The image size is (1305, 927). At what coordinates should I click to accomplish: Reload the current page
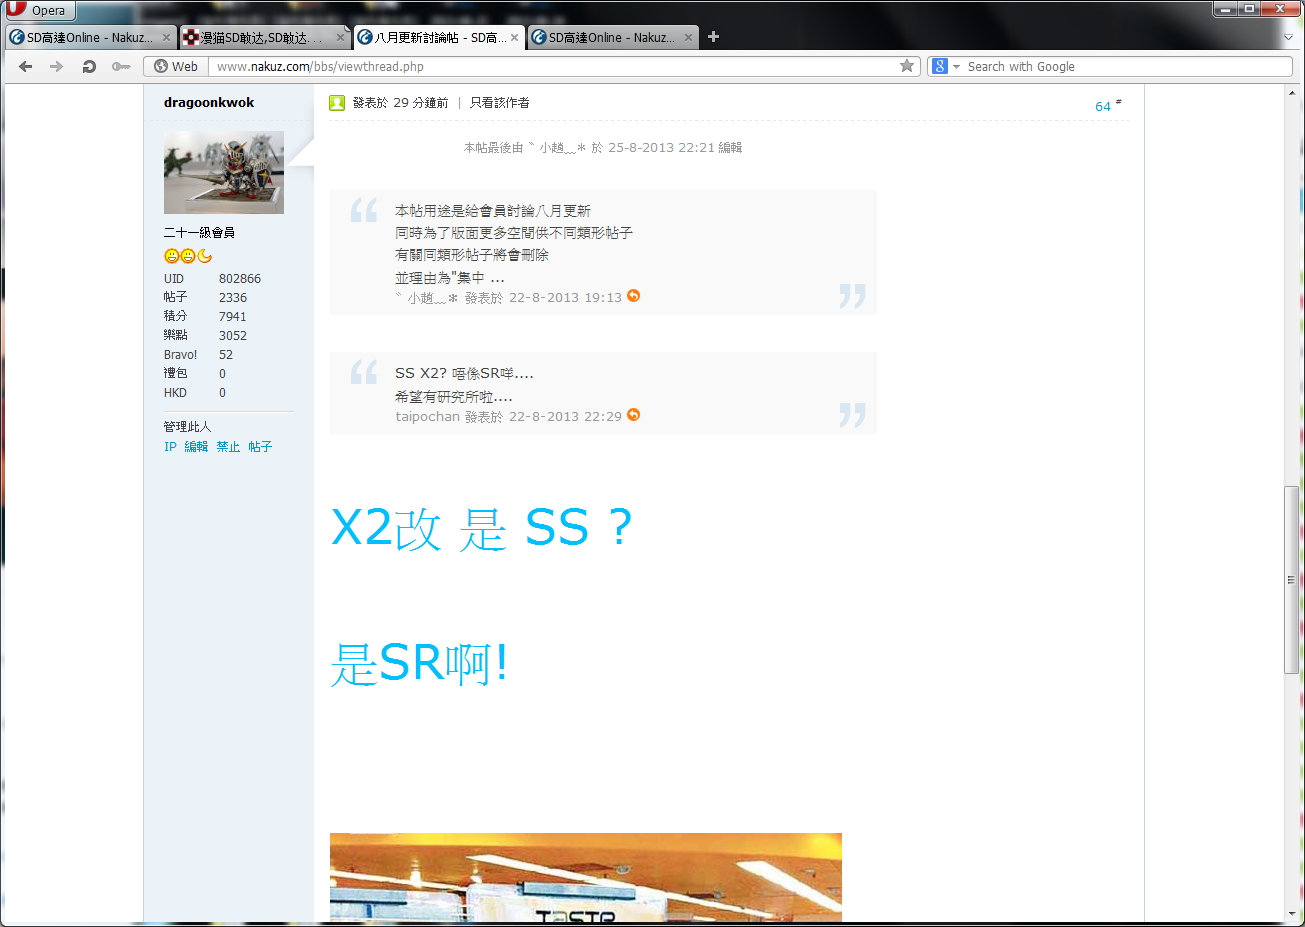[89, 67]
